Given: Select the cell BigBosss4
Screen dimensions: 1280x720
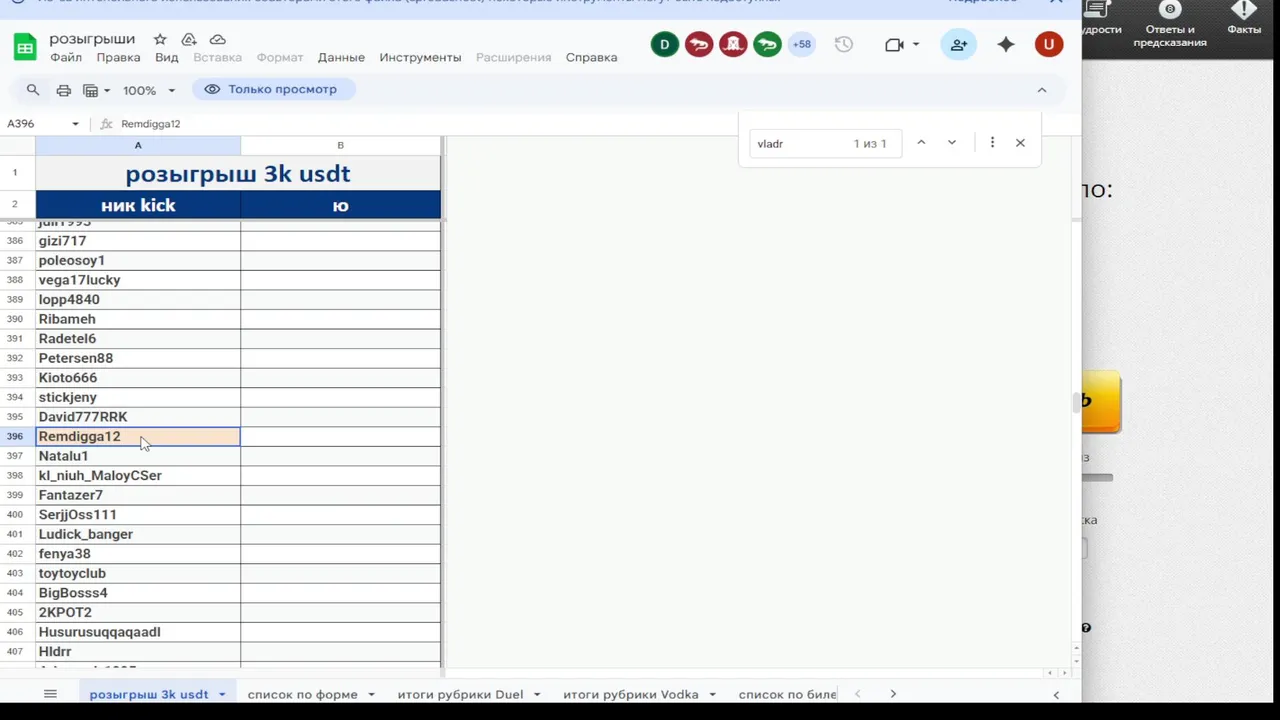Looking at the screenshot, I should pos(138,593).
